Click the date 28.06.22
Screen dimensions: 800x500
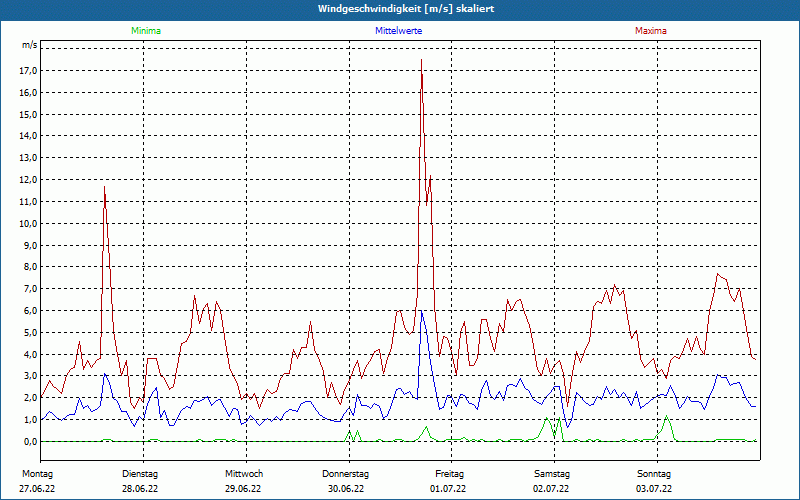click(140, 489)
